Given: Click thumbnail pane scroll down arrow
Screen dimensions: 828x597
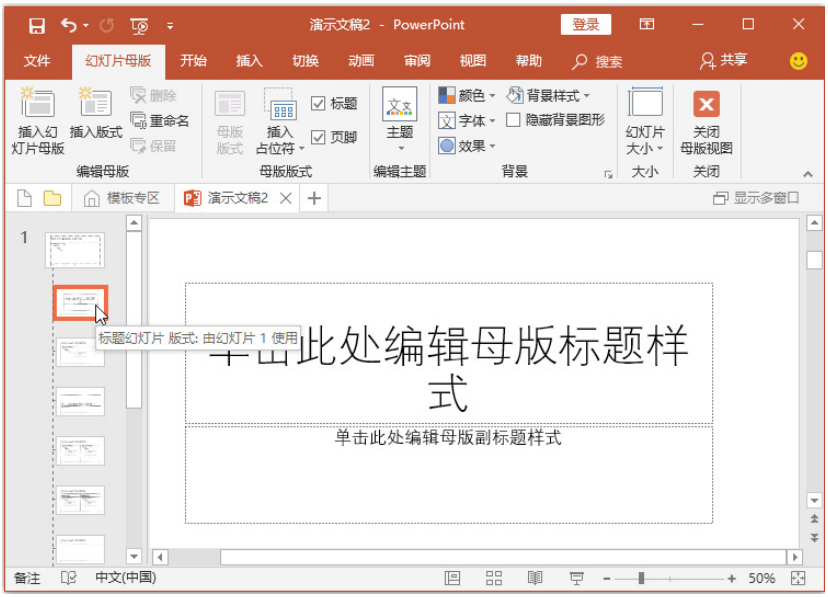Looking at the screenshot, I should [134, 556].
